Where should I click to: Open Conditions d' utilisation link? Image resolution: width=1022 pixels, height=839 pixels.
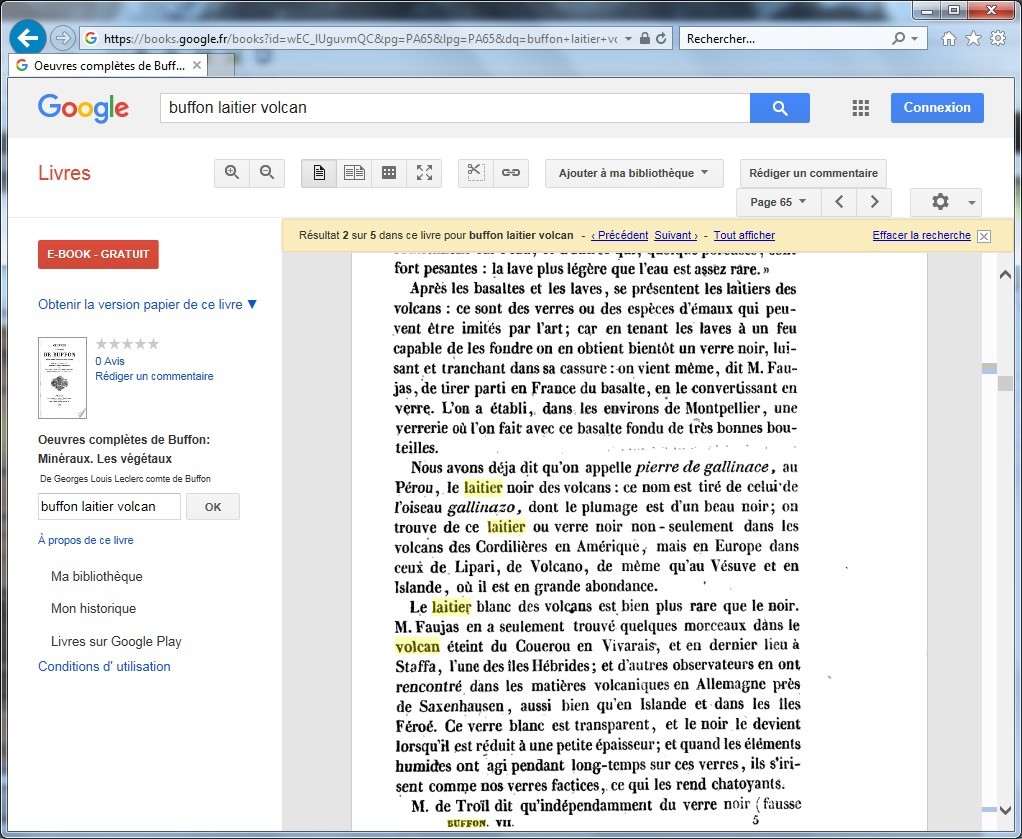pyautogui.click(x=104, y=666)
